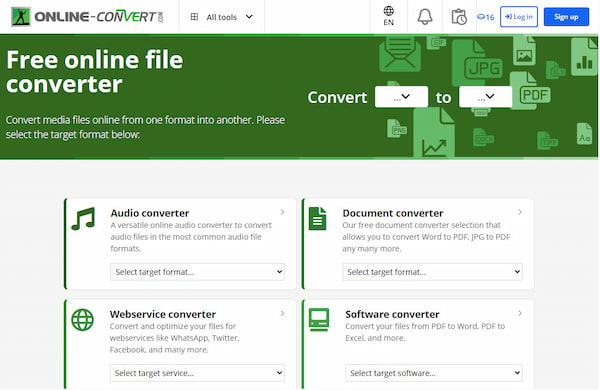Open the Audio converter heading link
The height and width of the screenshot is (390, 600).
(150, 213)
